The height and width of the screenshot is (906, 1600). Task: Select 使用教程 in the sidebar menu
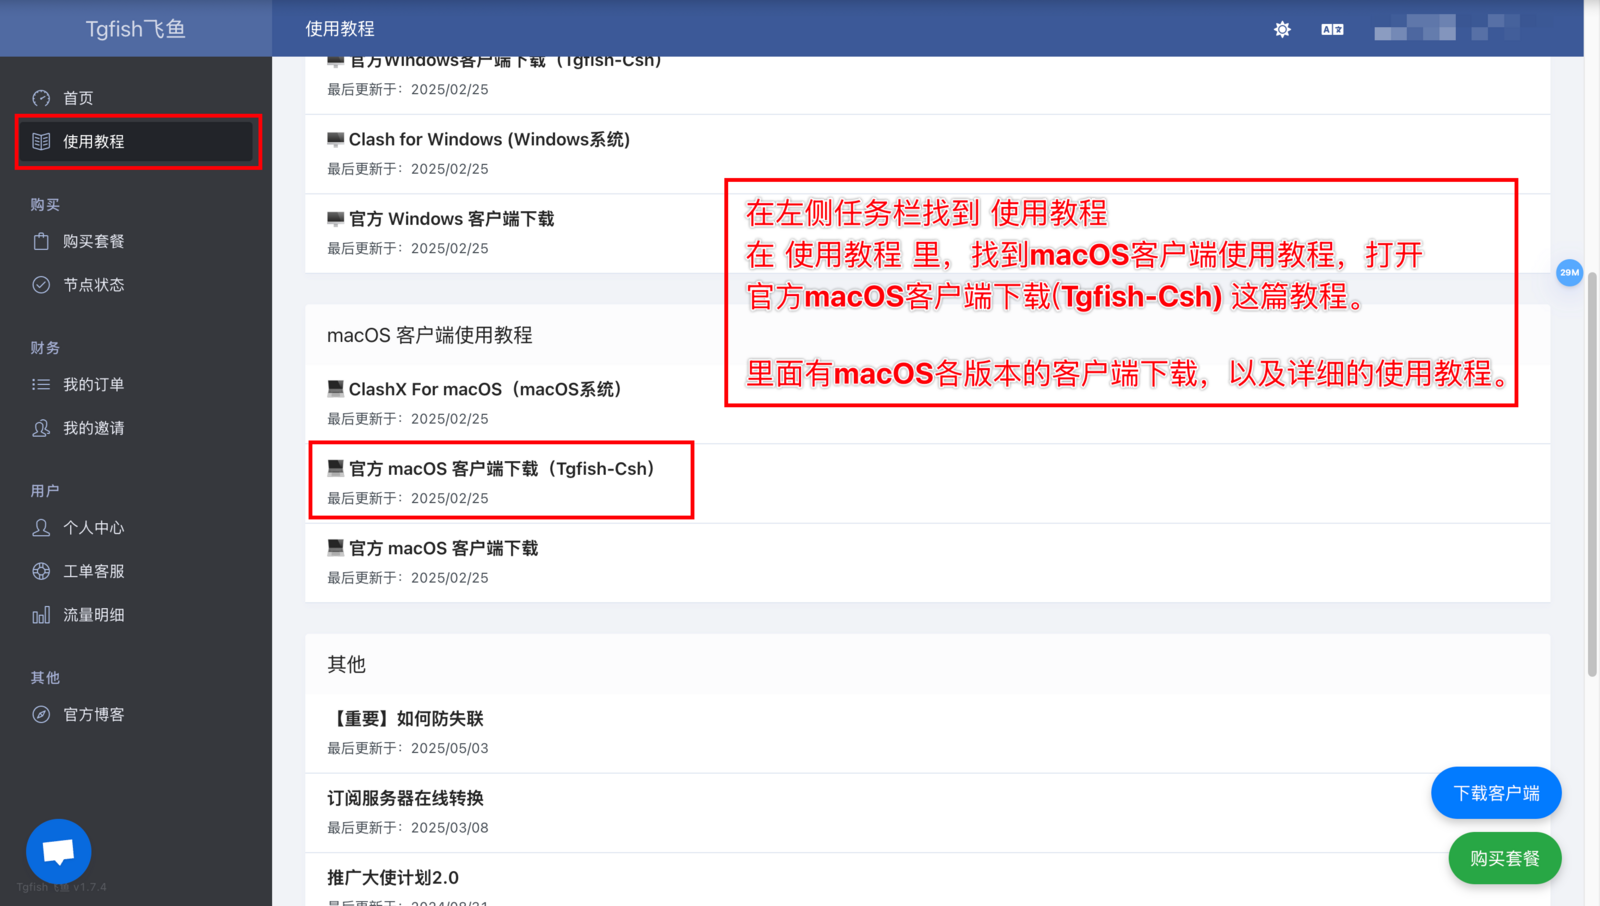click(x=138, y=141)
